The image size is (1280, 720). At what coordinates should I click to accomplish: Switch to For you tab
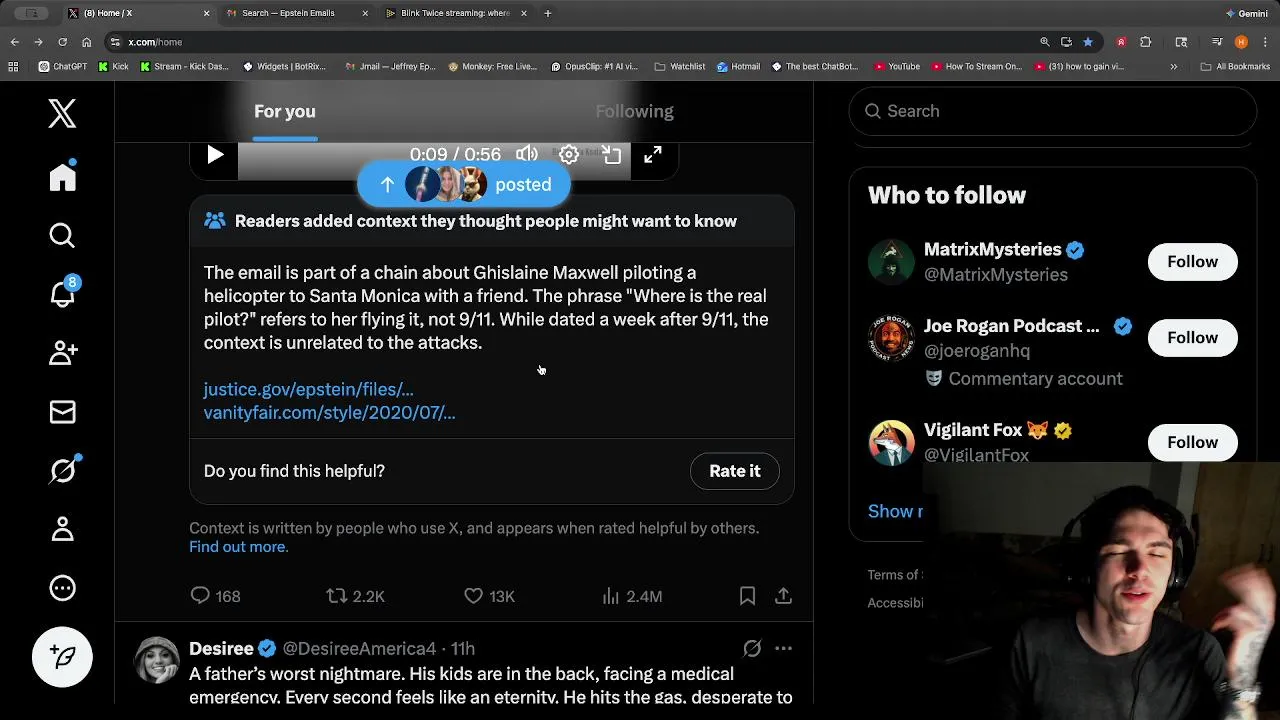point(284,111)
